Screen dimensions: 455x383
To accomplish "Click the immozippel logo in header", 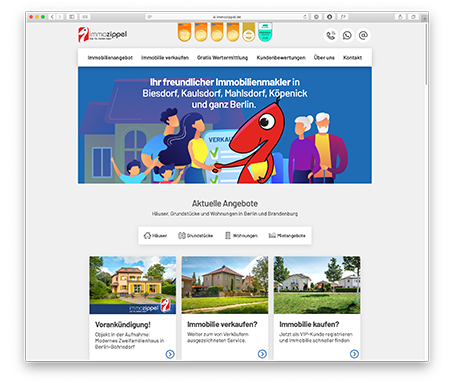I will click(102, 35).
